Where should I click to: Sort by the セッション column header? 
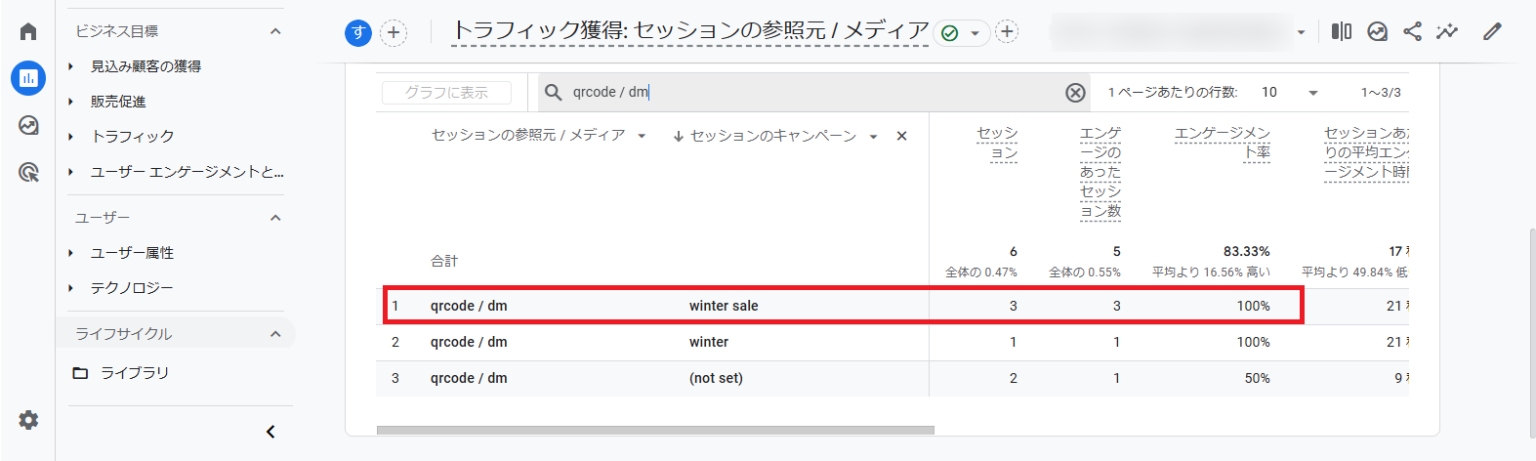coord(997,144)
